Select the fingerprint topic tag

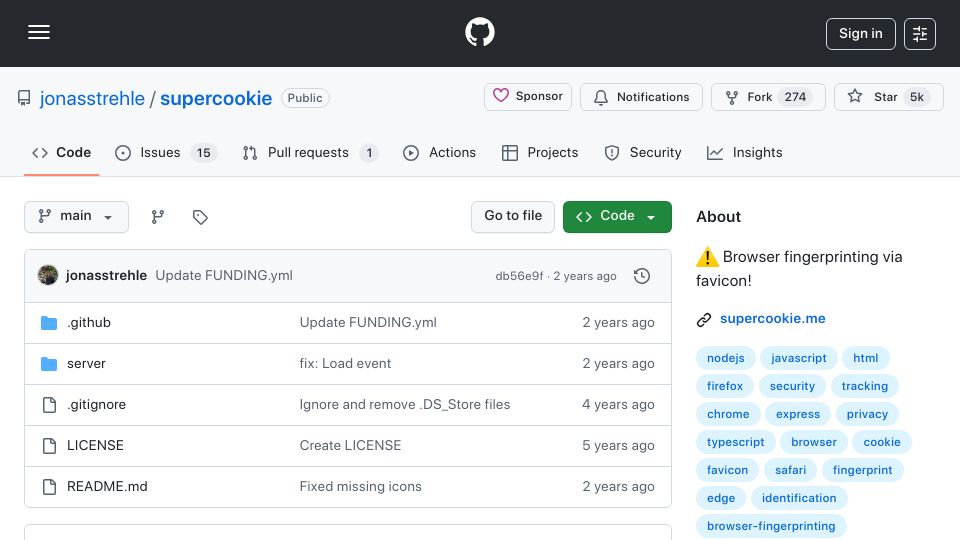click(x=862, y=470)
